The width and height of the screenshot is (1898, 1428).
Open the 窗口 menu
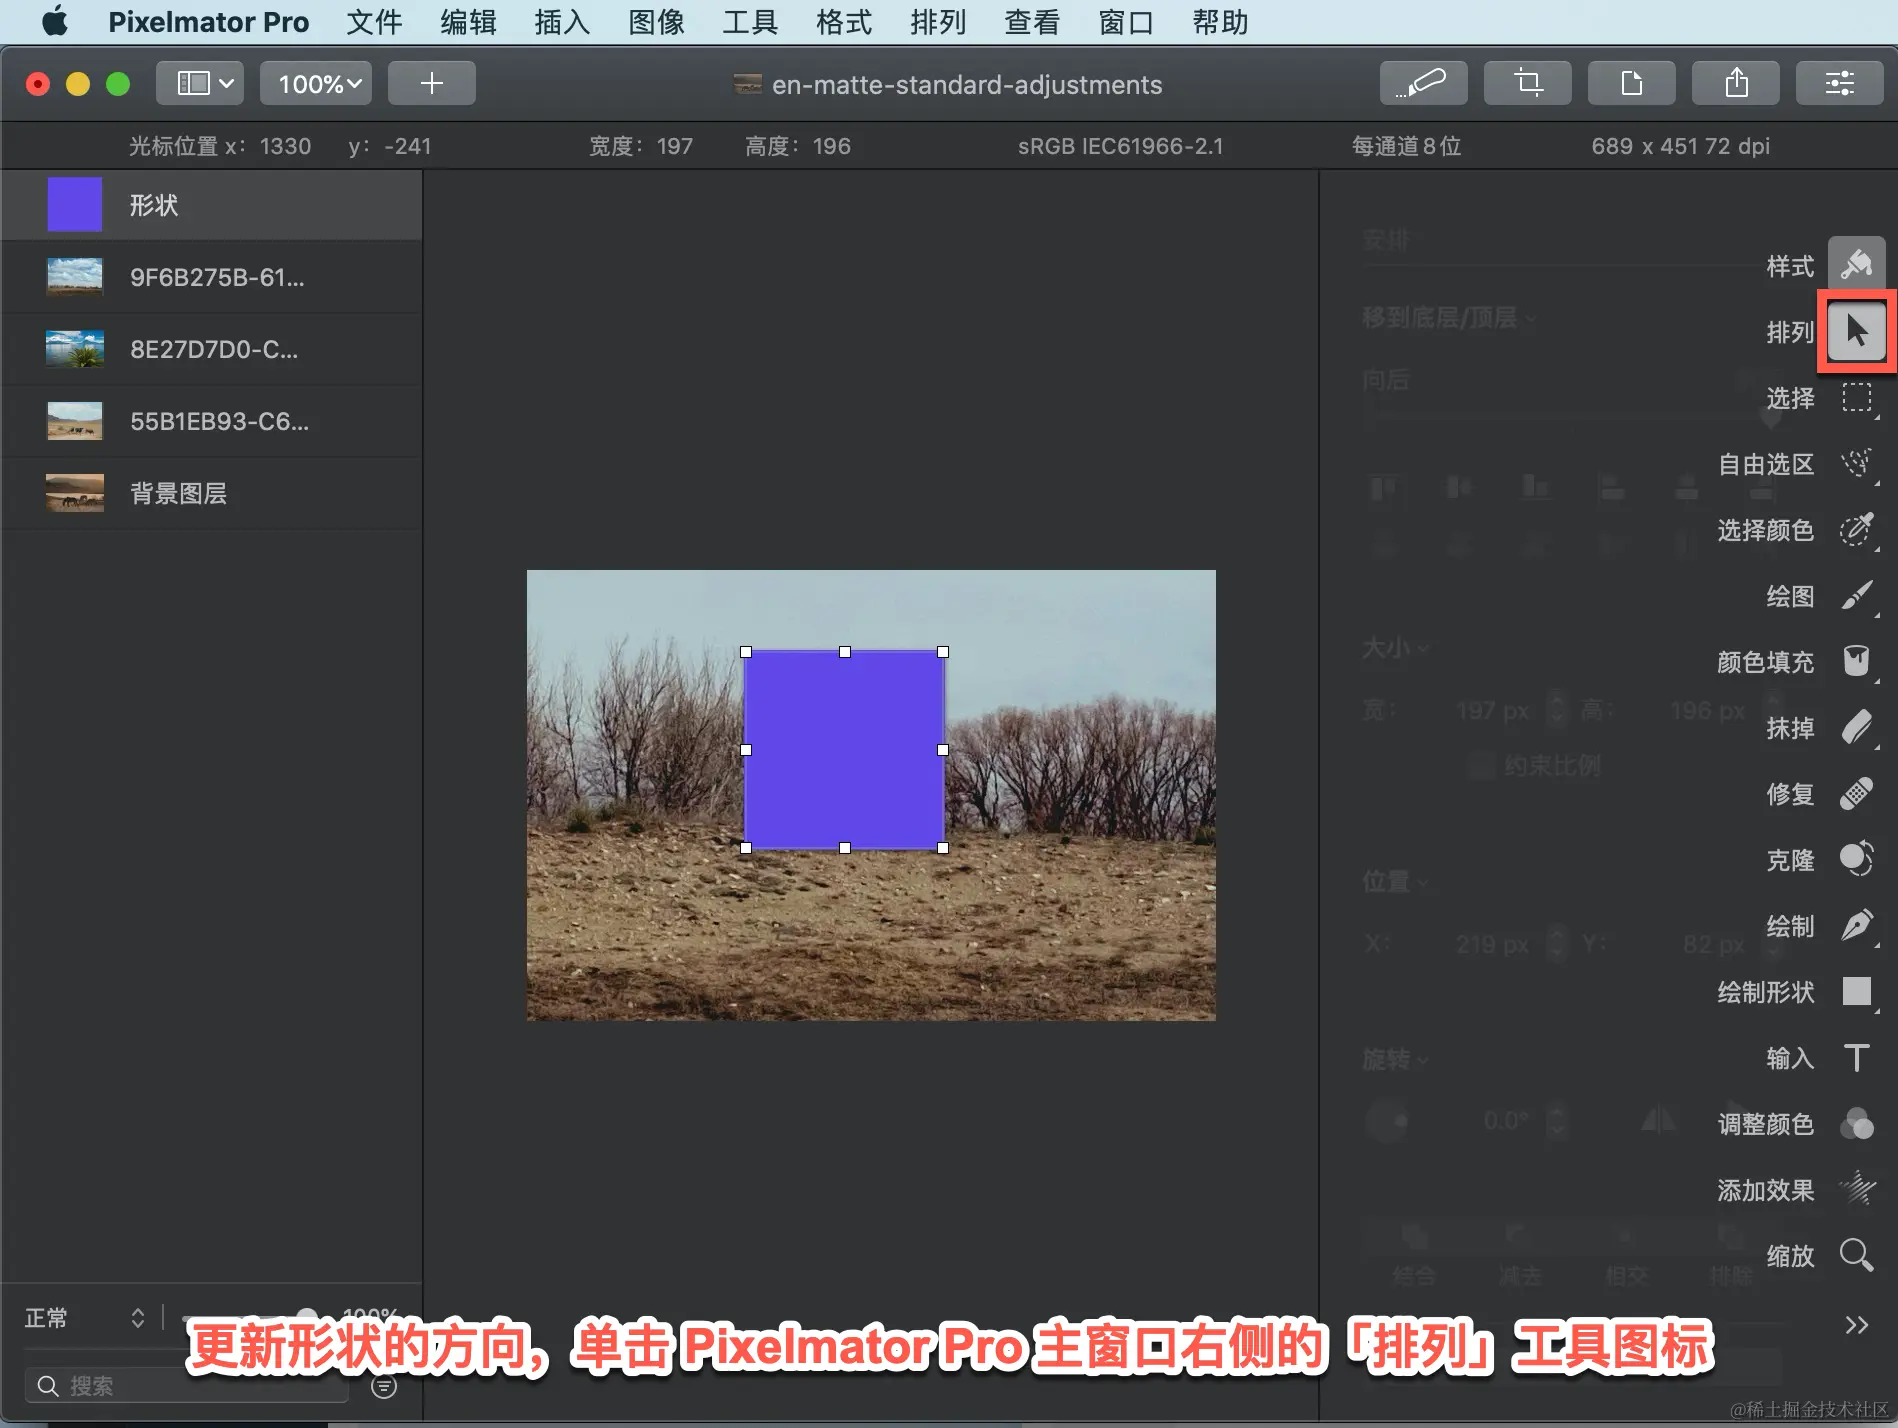pos(1126,22)
